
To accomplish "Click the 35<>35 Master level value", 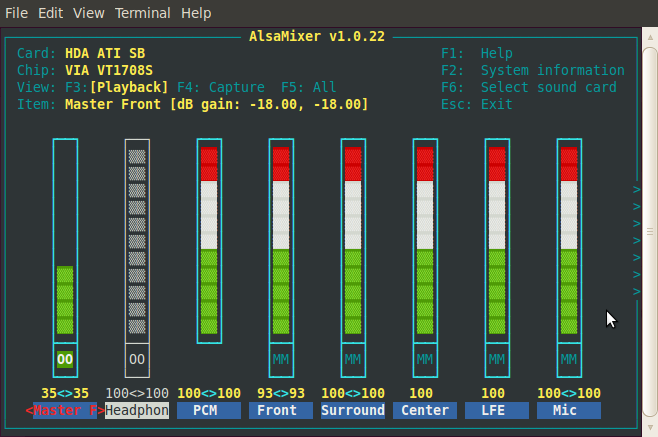I will (x=65, y=393).
